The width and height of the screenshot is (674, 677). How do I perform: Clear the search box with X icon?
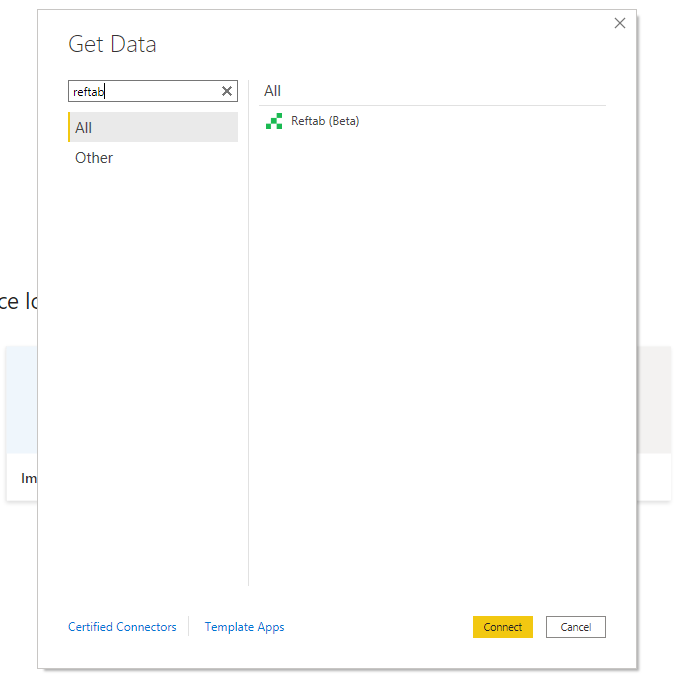click(227, 91)
